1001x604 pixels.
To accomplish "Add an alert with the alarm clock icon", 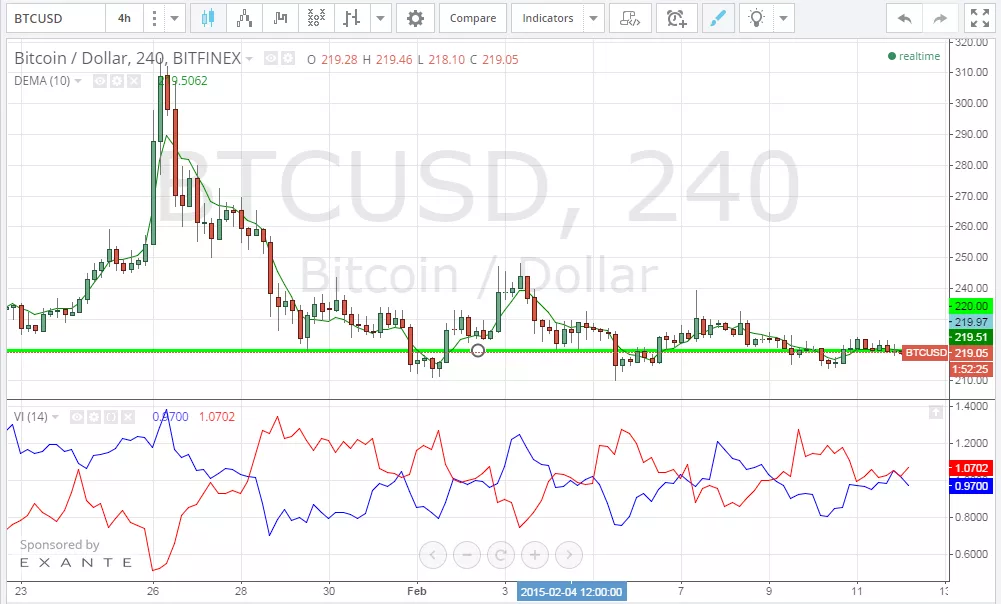I will coord(677,18).
